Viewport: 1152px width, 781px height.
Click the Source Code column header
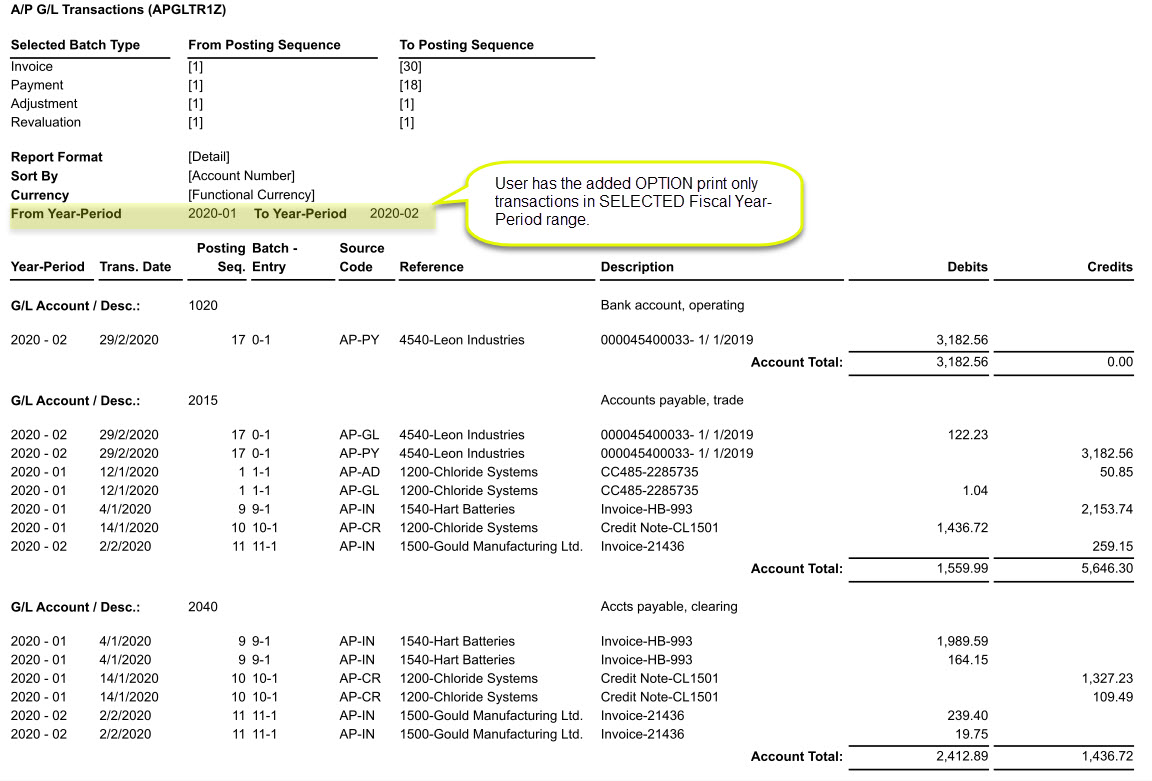coord(361,257)
